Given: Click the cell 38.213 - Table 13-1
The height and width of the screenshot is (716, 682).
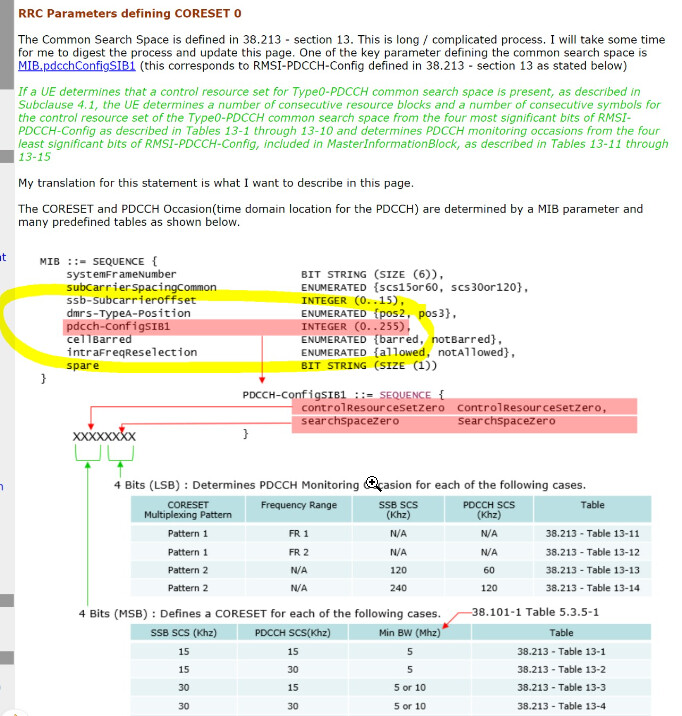Looking at the screenshot, I should pyautogui.click(x=561, y=652).
